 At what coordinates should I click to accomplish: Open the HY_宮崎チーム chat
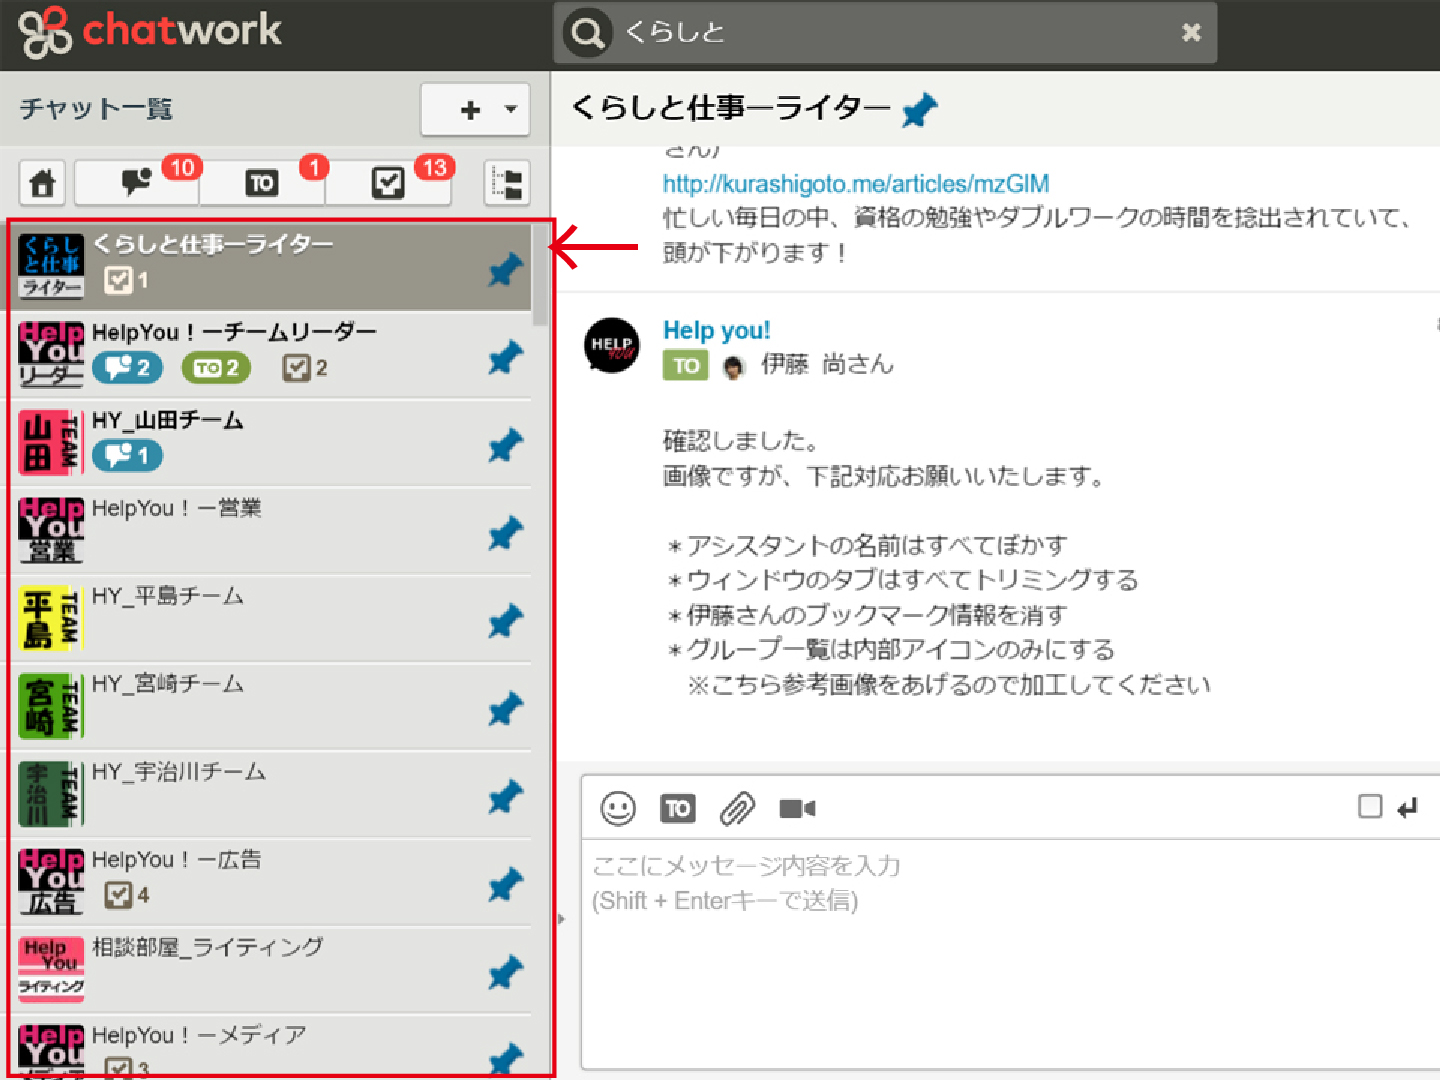click(x=270, y=707)
